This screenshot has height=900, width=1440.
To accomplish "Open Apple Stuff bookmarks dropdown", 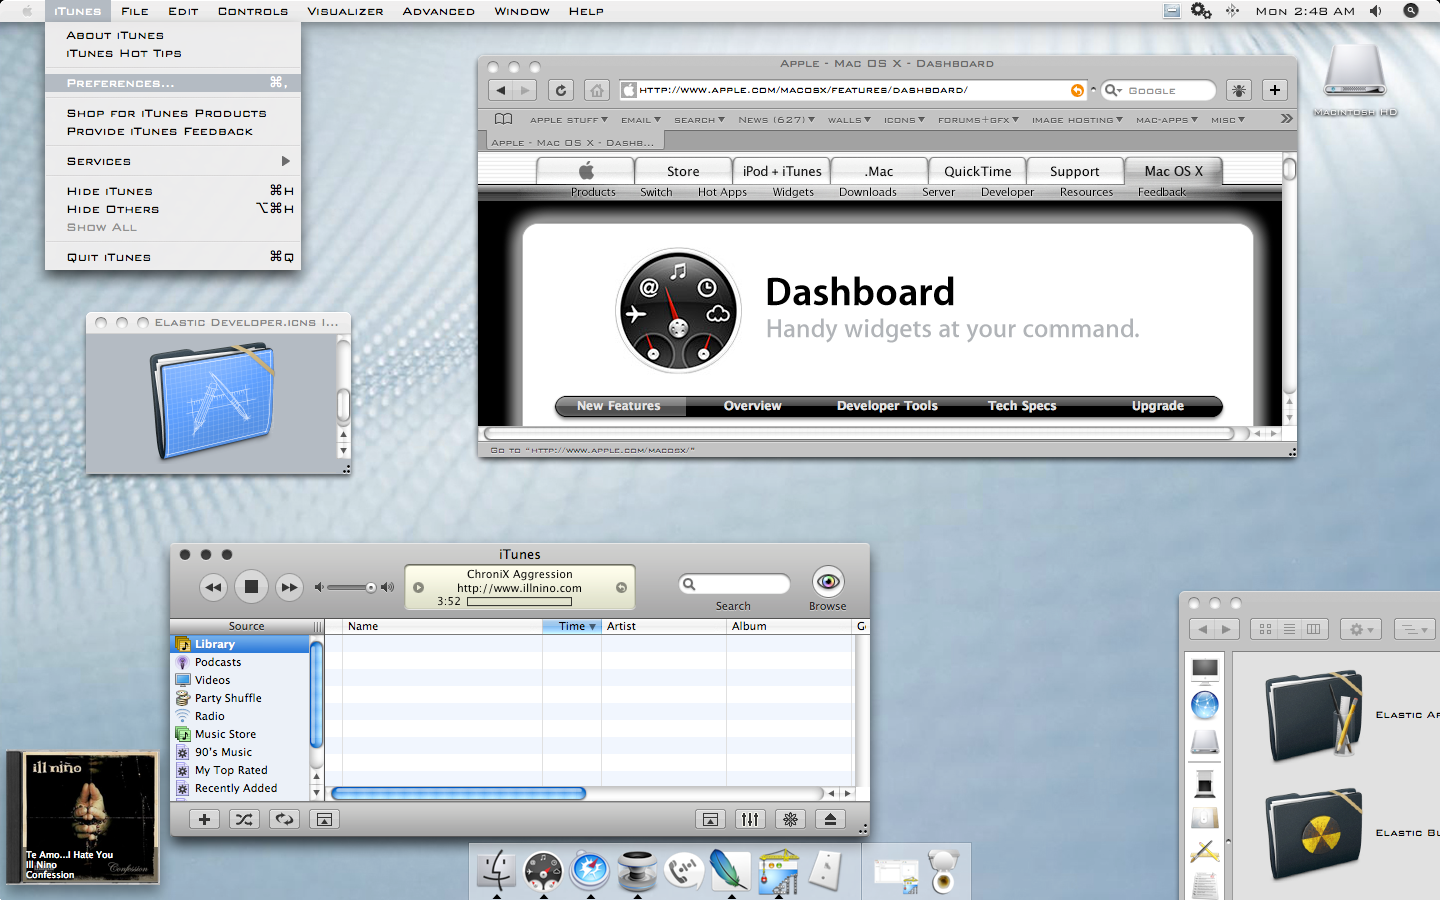I will point(568,120).
